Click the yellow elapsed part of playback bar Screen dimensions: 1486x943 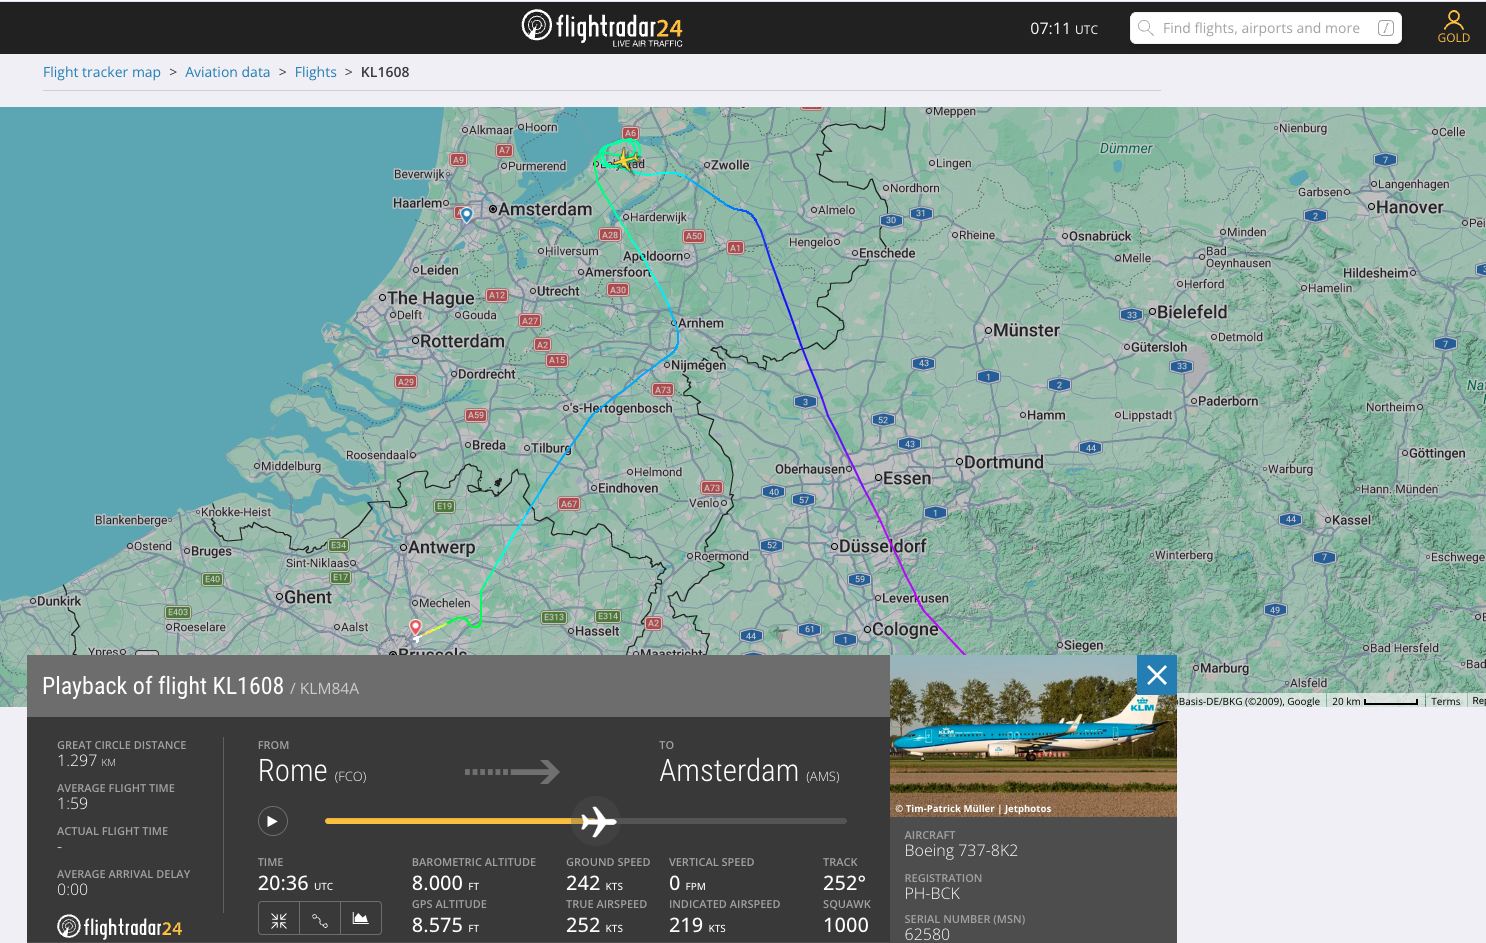coord(452,821)
